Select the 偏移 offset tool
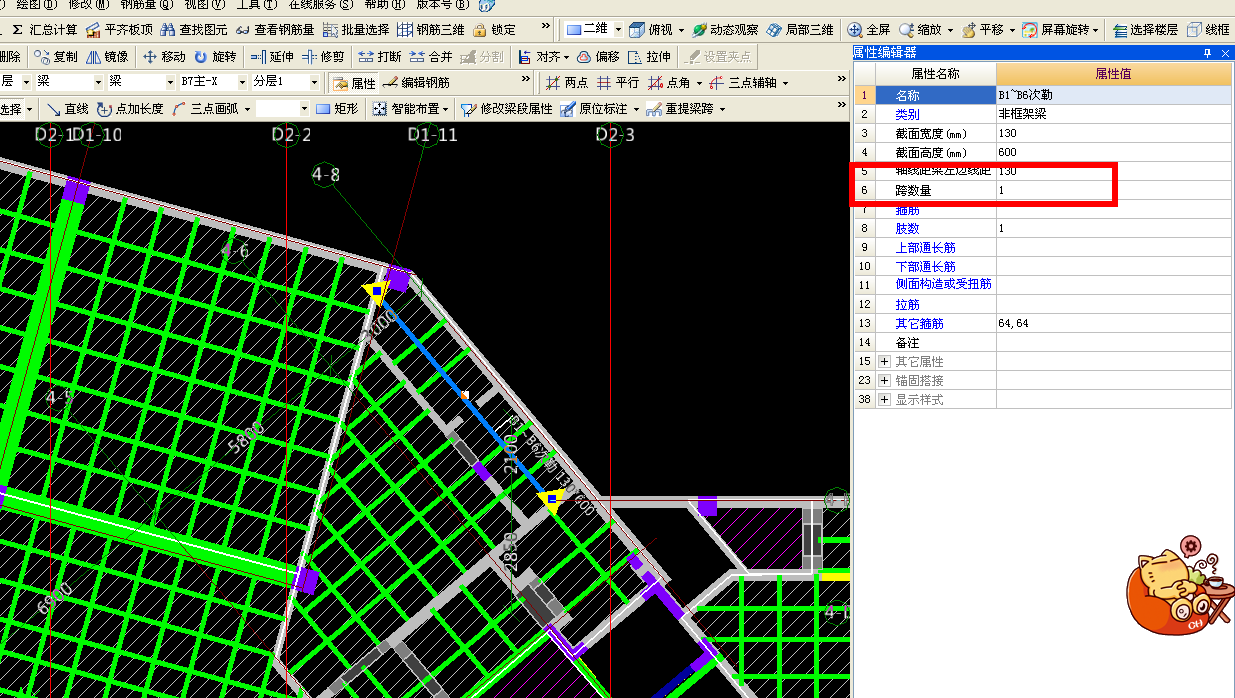Image resolution: width=1235 pixels, height=698 pixels. (598, 57)
